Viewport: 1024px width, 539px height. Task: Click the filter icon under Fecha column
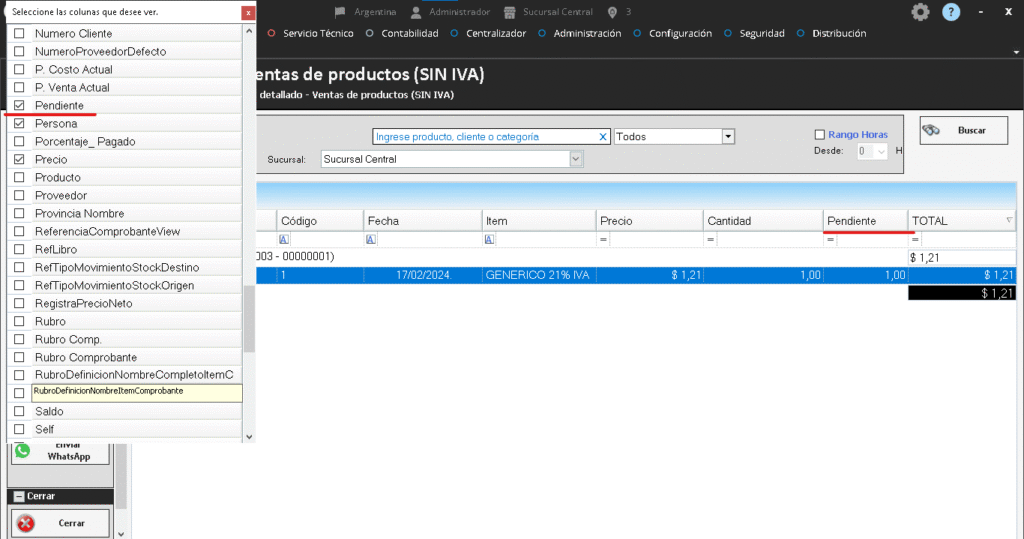[371, 240]
